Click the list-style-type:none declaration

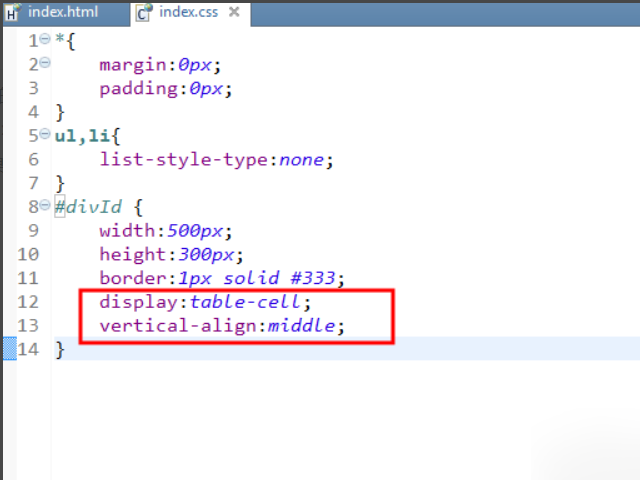tap(216, 160)
